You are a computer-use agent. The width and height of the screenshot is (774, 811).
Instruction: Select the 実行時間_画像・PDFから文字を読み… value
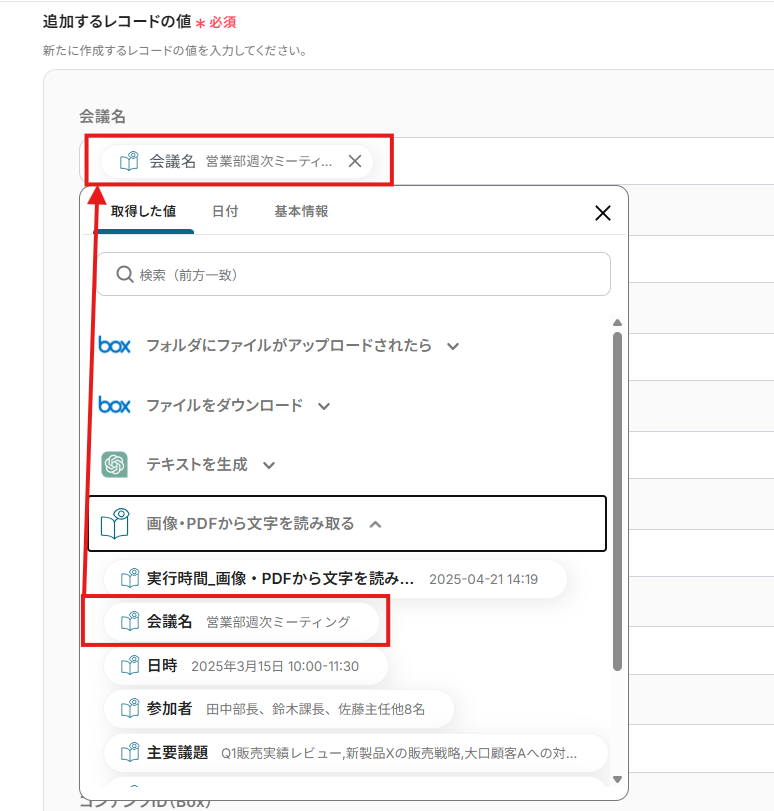(335, 579)
